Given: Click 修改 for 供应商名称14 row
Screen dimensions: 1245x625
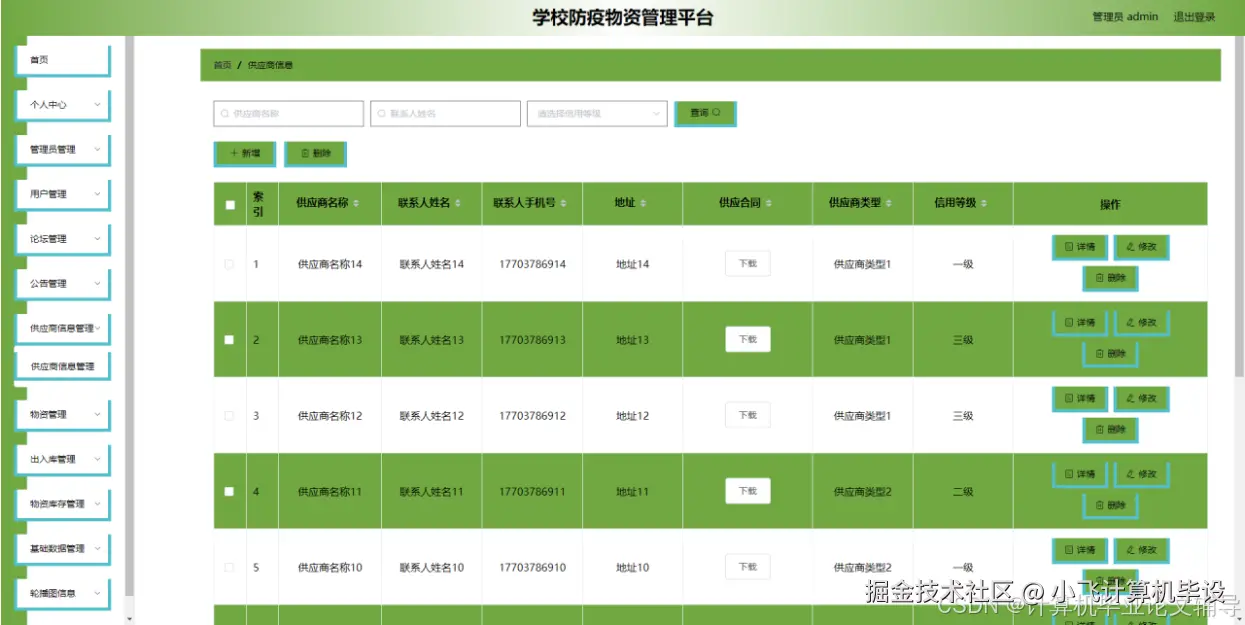Looking at the screenshot, I should pos(1141,247).
